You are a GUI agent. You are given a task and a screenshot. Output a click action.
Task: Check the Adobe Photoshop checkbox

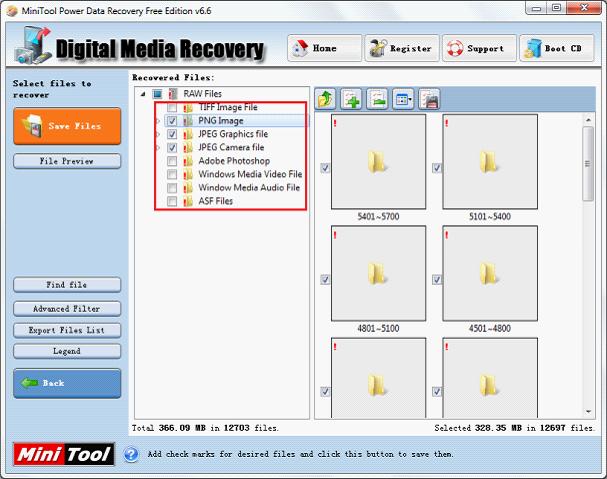(172, 161)
